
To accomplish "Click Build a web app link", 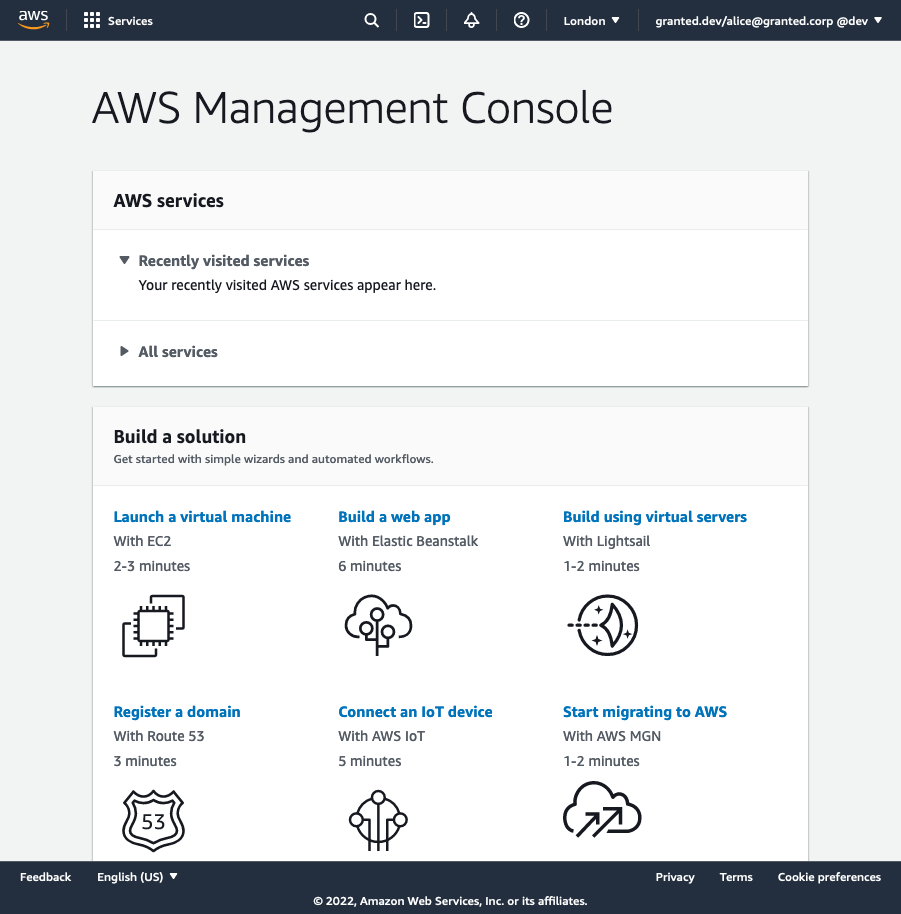I will click(x=394, y=517).
